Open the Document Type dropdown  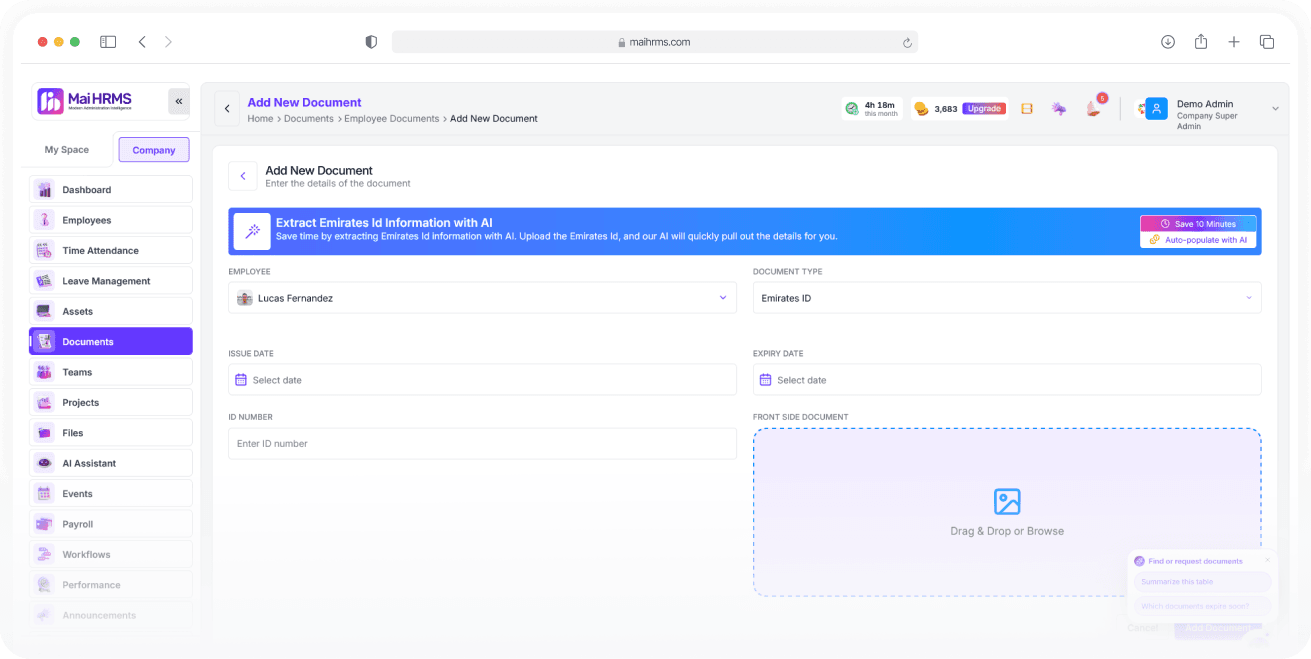tap(1007, 298)
